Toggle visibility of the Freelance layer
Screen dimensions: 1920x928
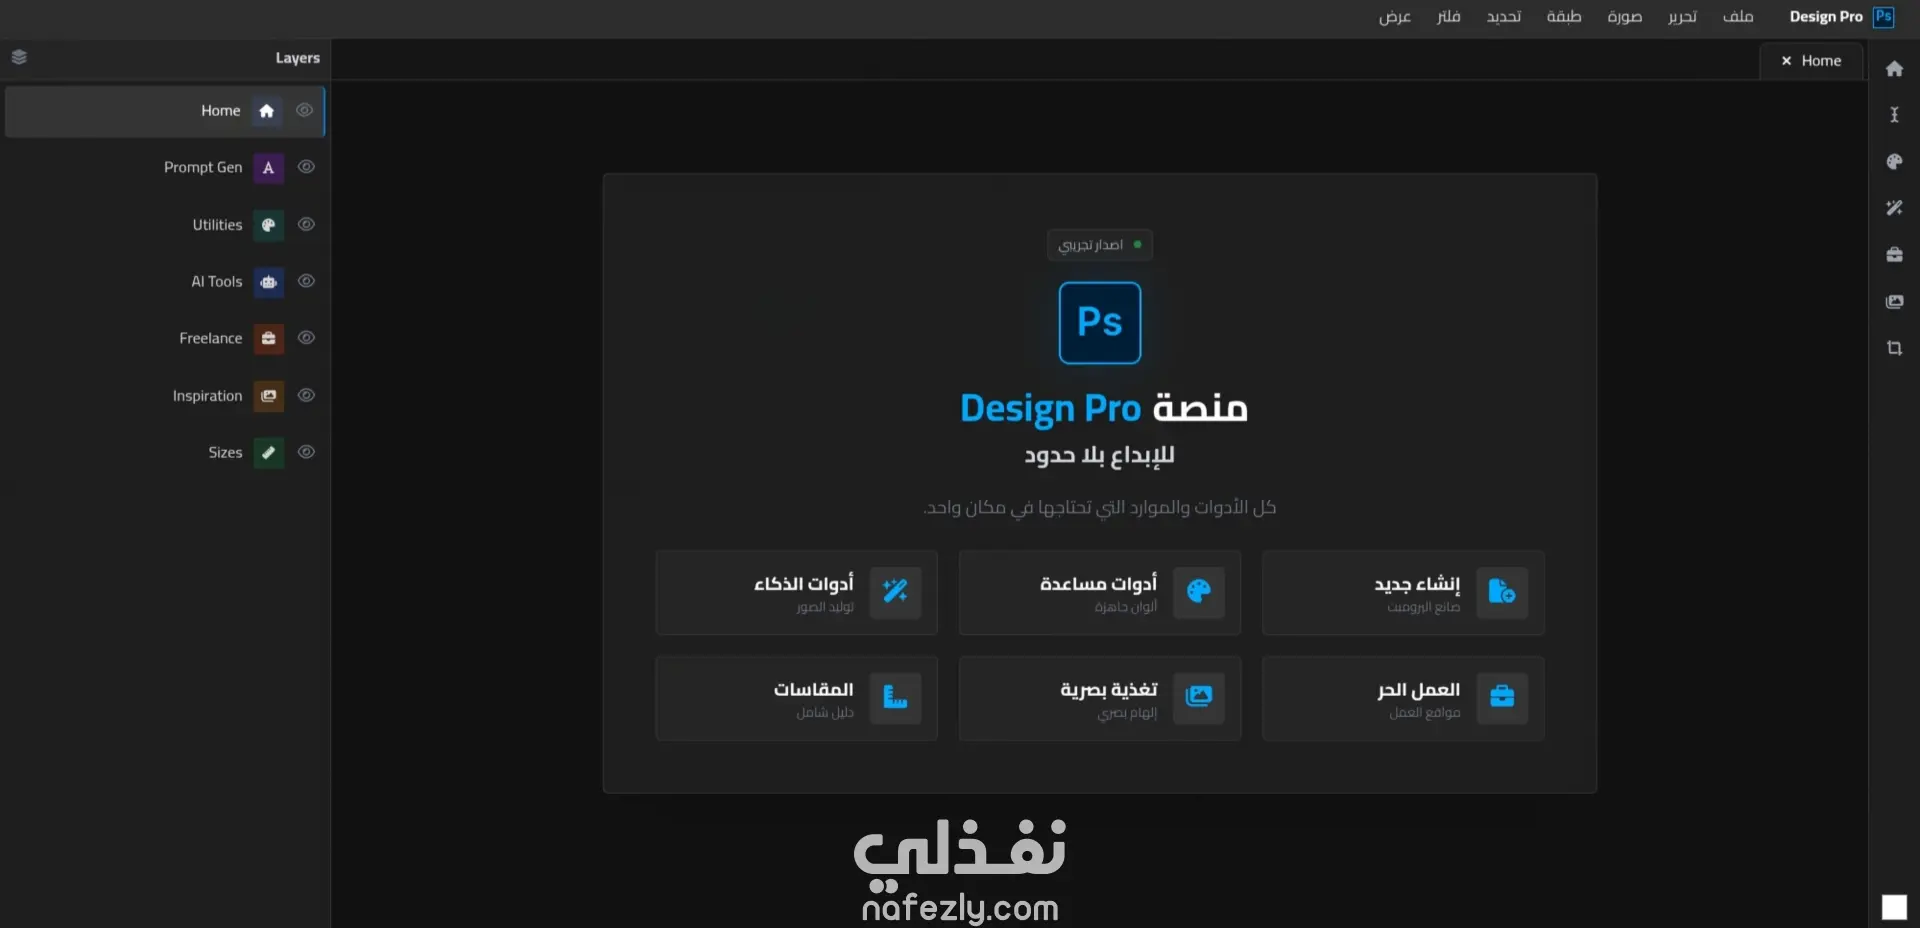click(307, 338)
